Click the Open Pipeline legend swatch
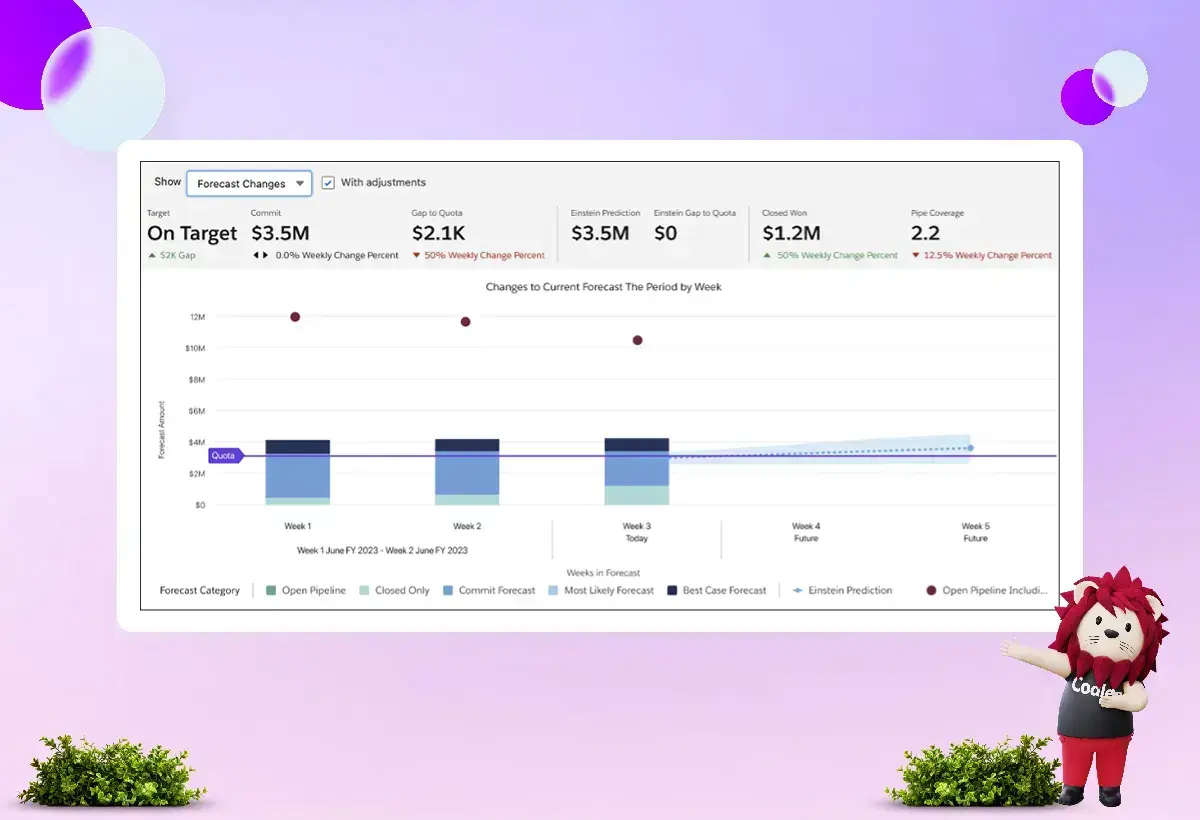Screen dimensions: 1200x820 pos(271,591)
